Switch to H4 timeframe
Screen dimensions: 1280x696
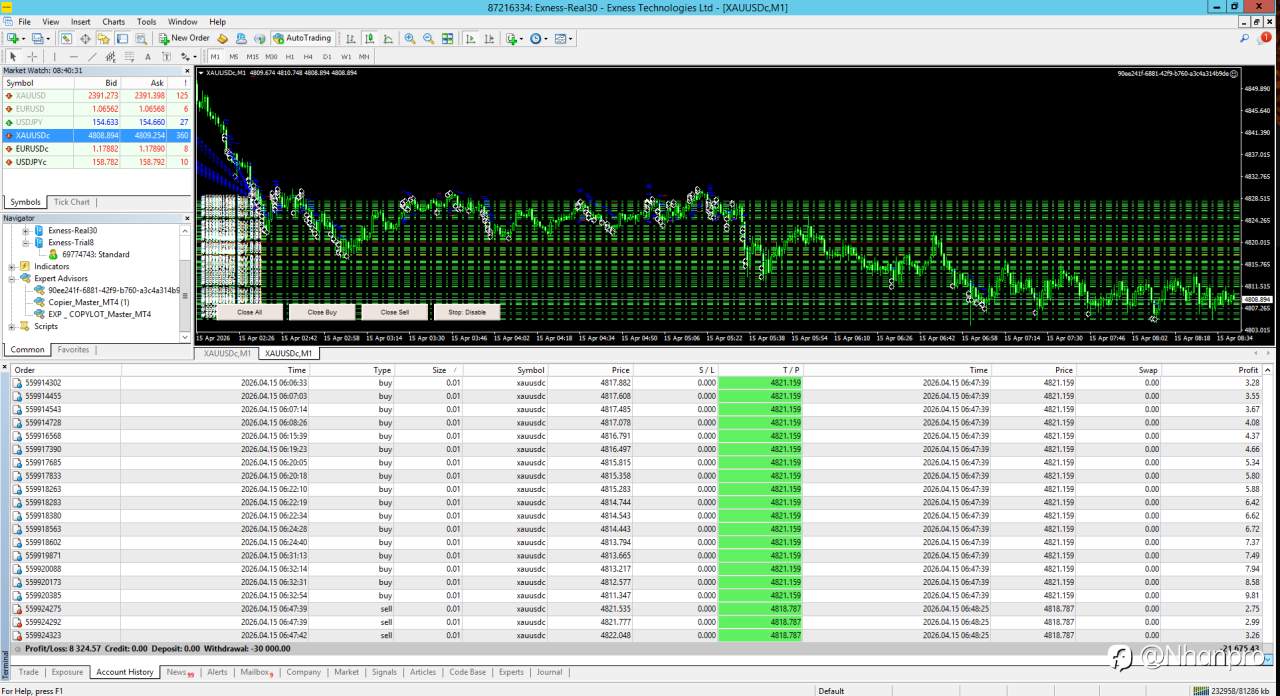(x=308, y=56)
